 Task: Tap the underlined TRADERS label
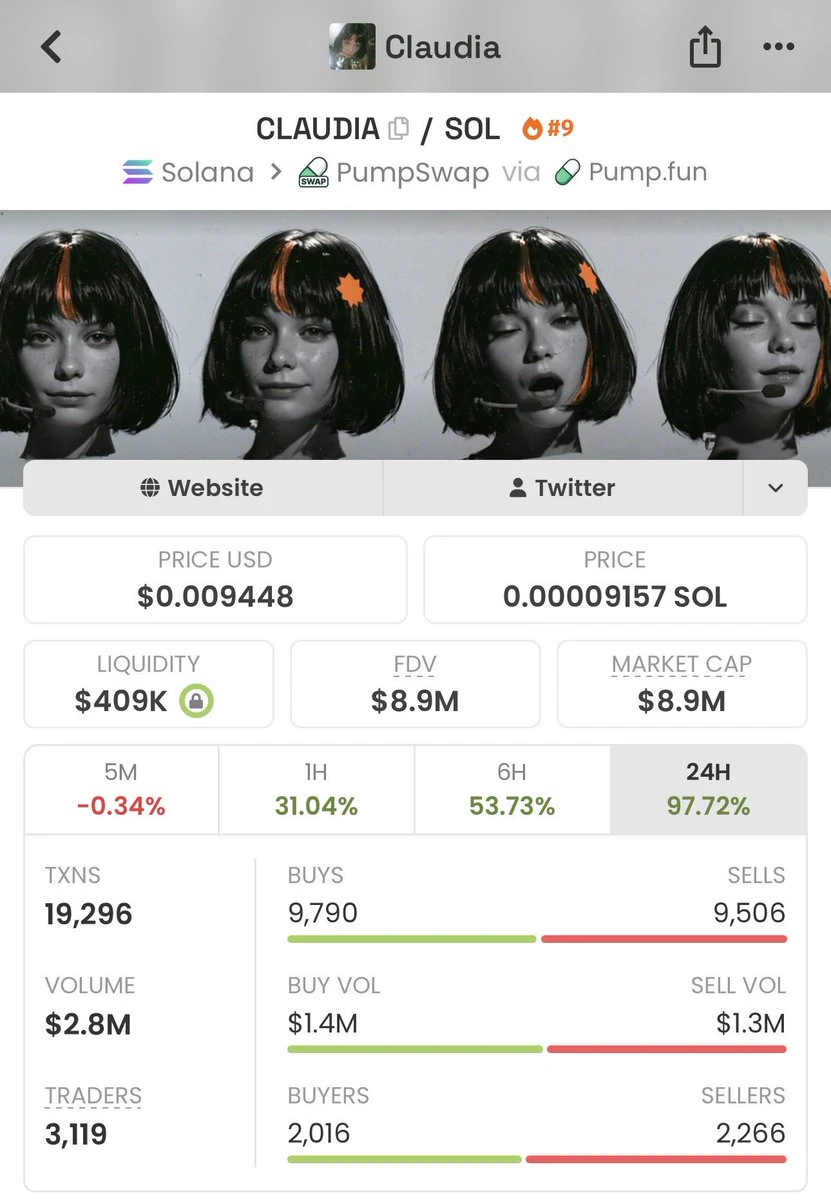tap(93, 1096)
